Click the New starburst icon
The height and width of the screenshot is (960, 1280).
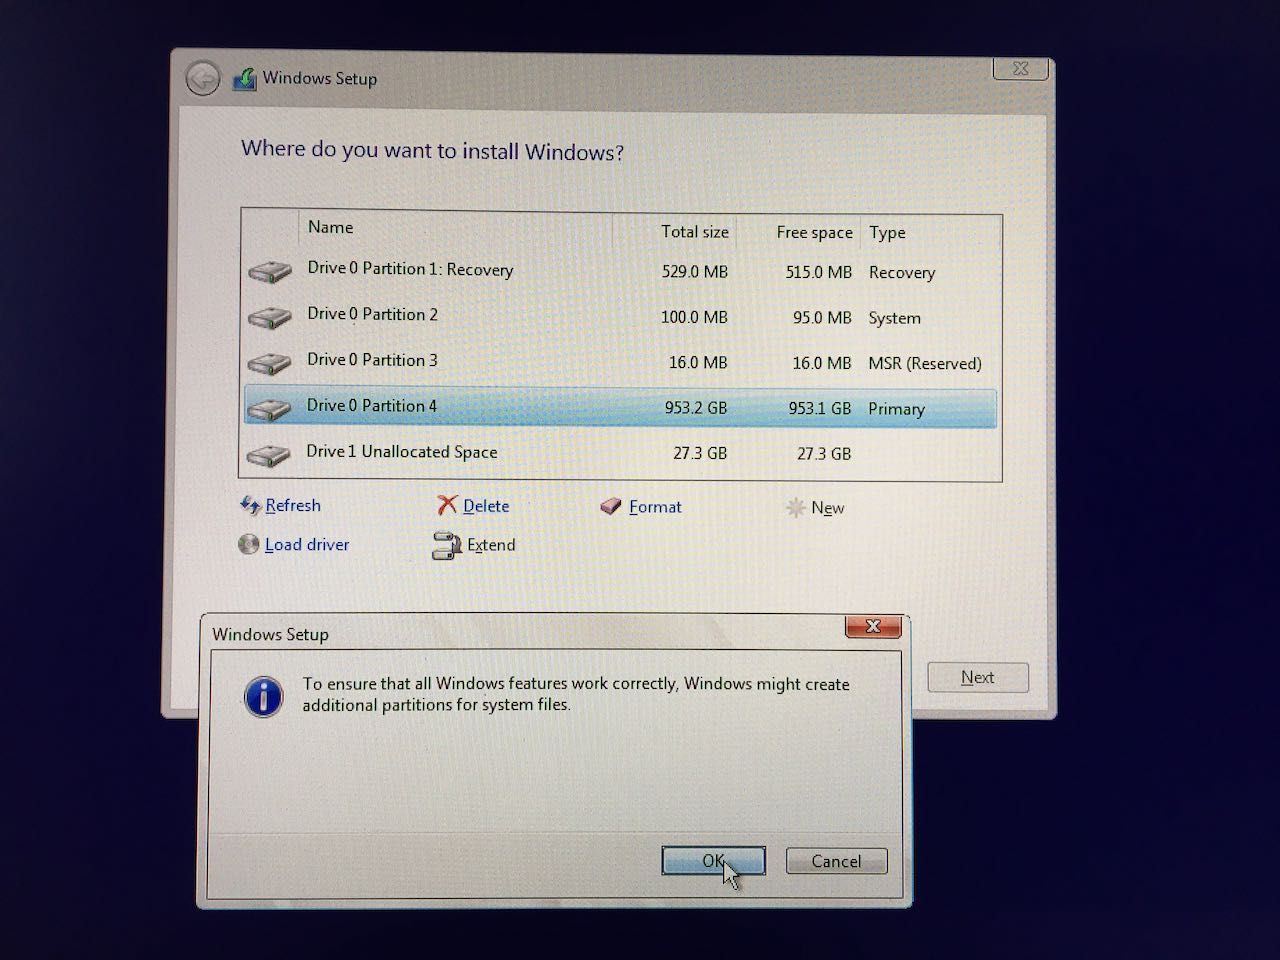(796, 507)
